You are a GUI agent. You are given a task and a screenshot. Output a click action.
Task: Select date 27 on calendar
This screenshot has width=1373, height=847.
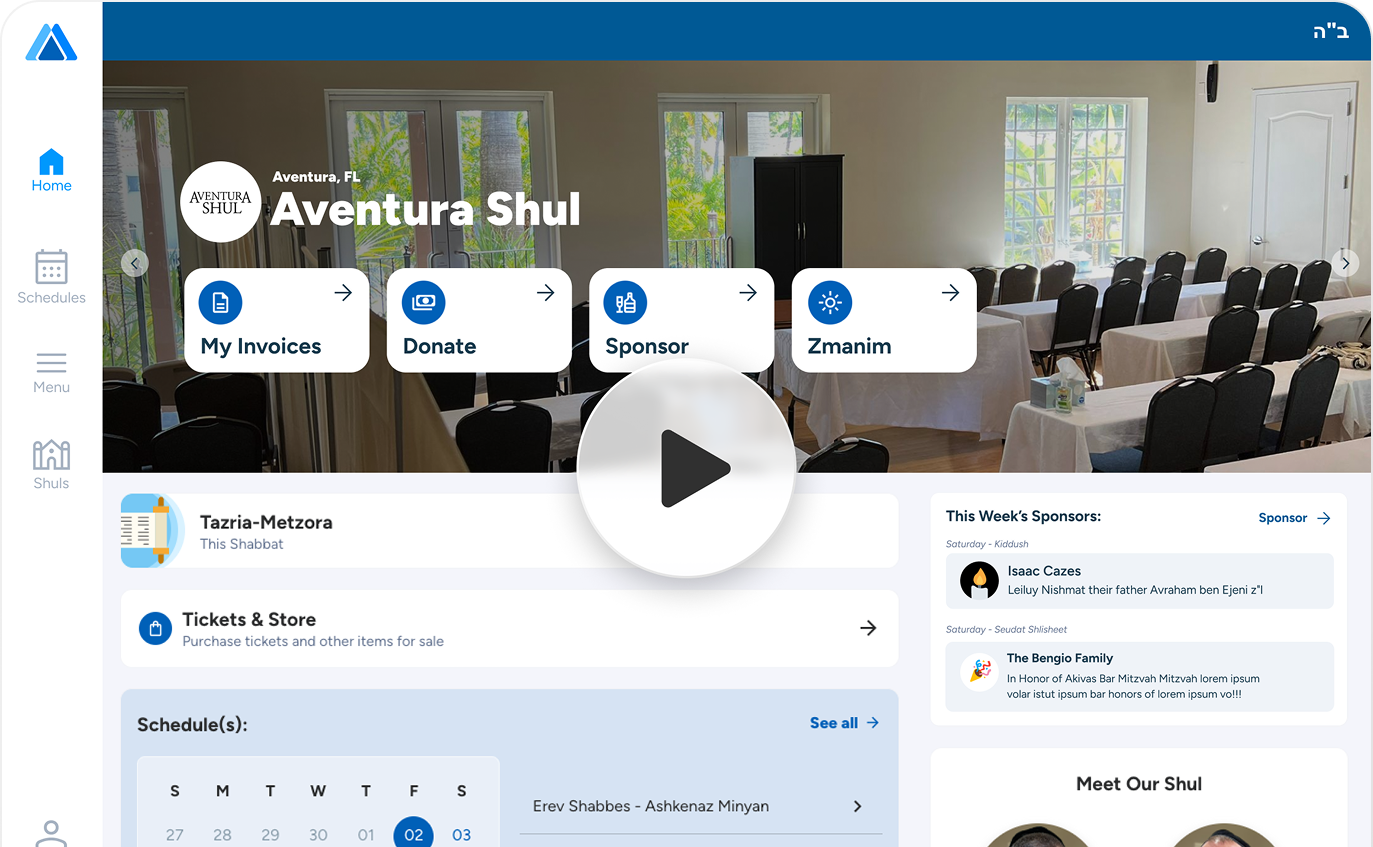point(175,835)
